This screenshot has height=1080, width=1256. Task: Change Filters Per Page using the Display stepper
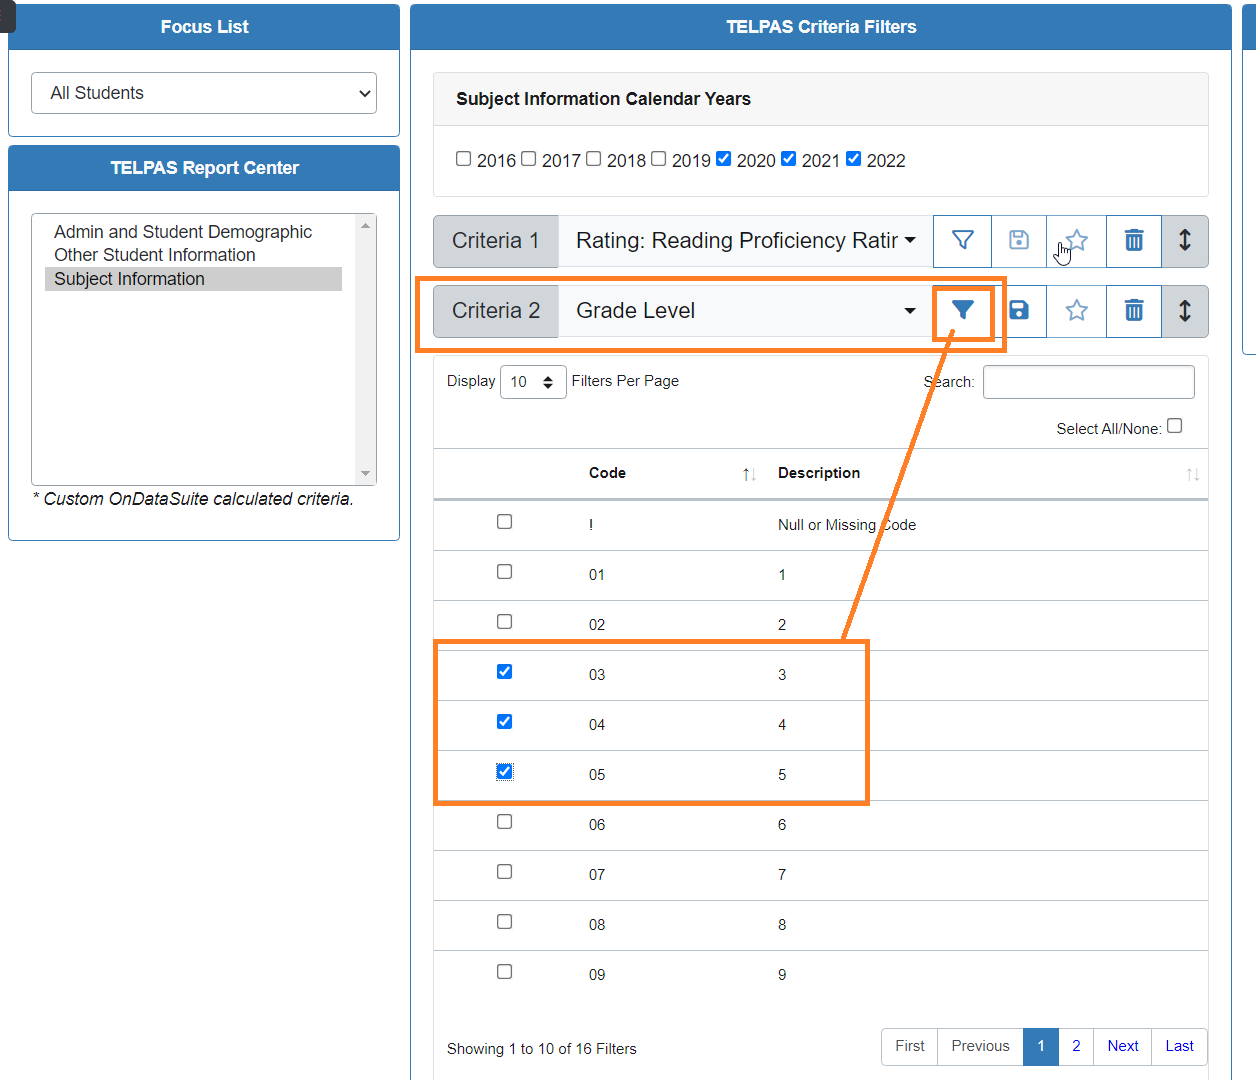pyautogui.click(x=533, y=382)
